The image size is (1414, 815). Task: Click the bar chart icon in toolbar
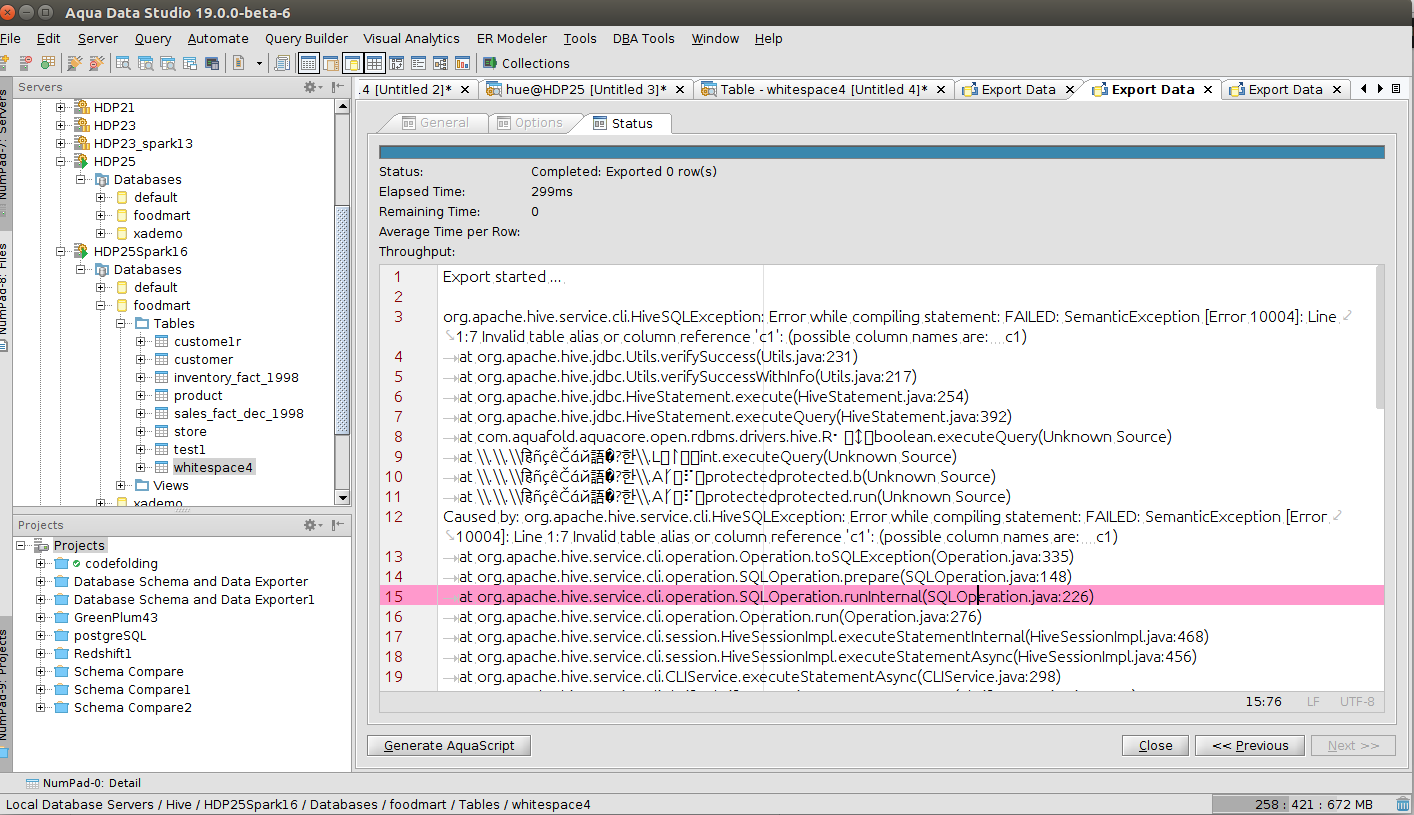[462, 63]
